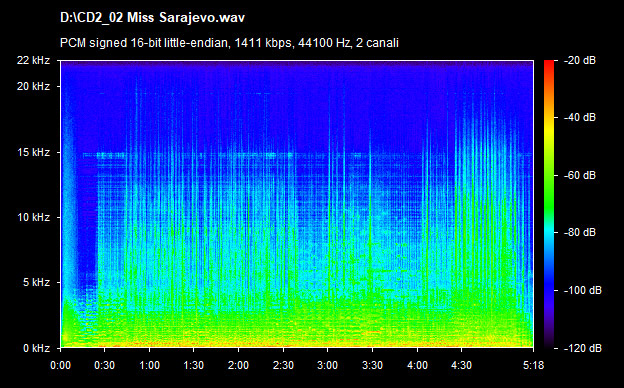Click the 3:30 time axis marker
This screenshot has width=624, height=388.
tap(372, 365)
